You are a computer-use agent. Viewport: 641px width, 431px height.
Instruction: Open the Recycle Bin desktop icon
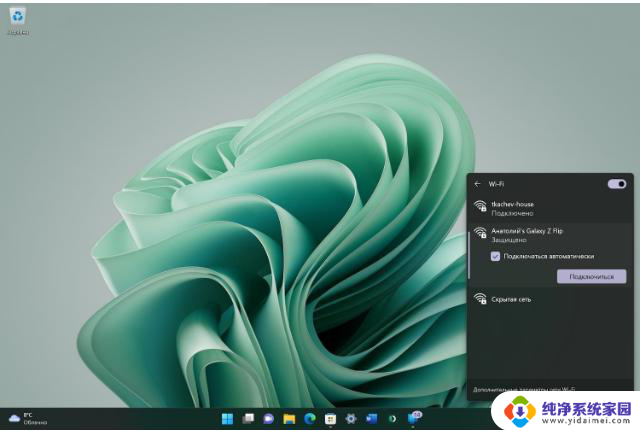[18, 20]
